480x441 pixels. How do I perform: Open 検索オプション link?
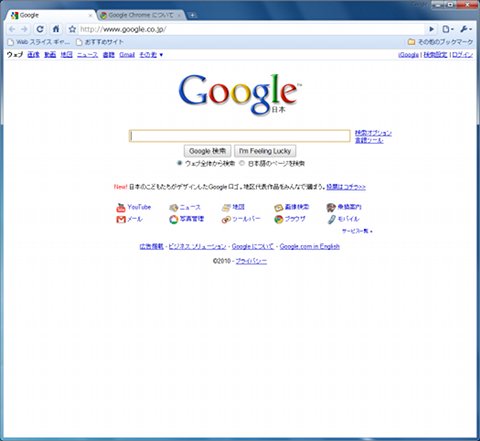pyautogui.click(x=373, y=133)
